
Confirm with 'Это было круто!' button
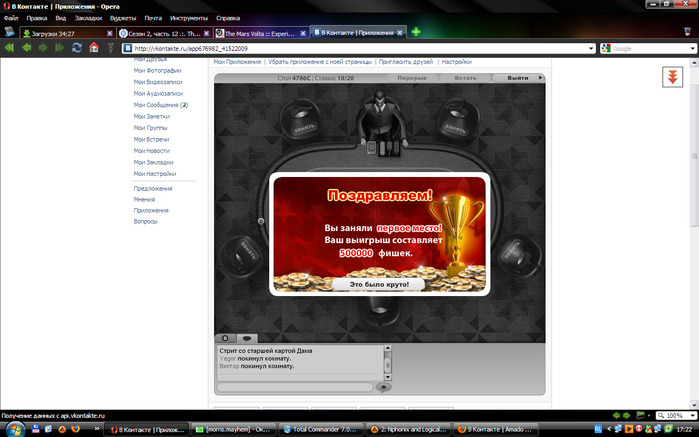(x=379, y=284)
